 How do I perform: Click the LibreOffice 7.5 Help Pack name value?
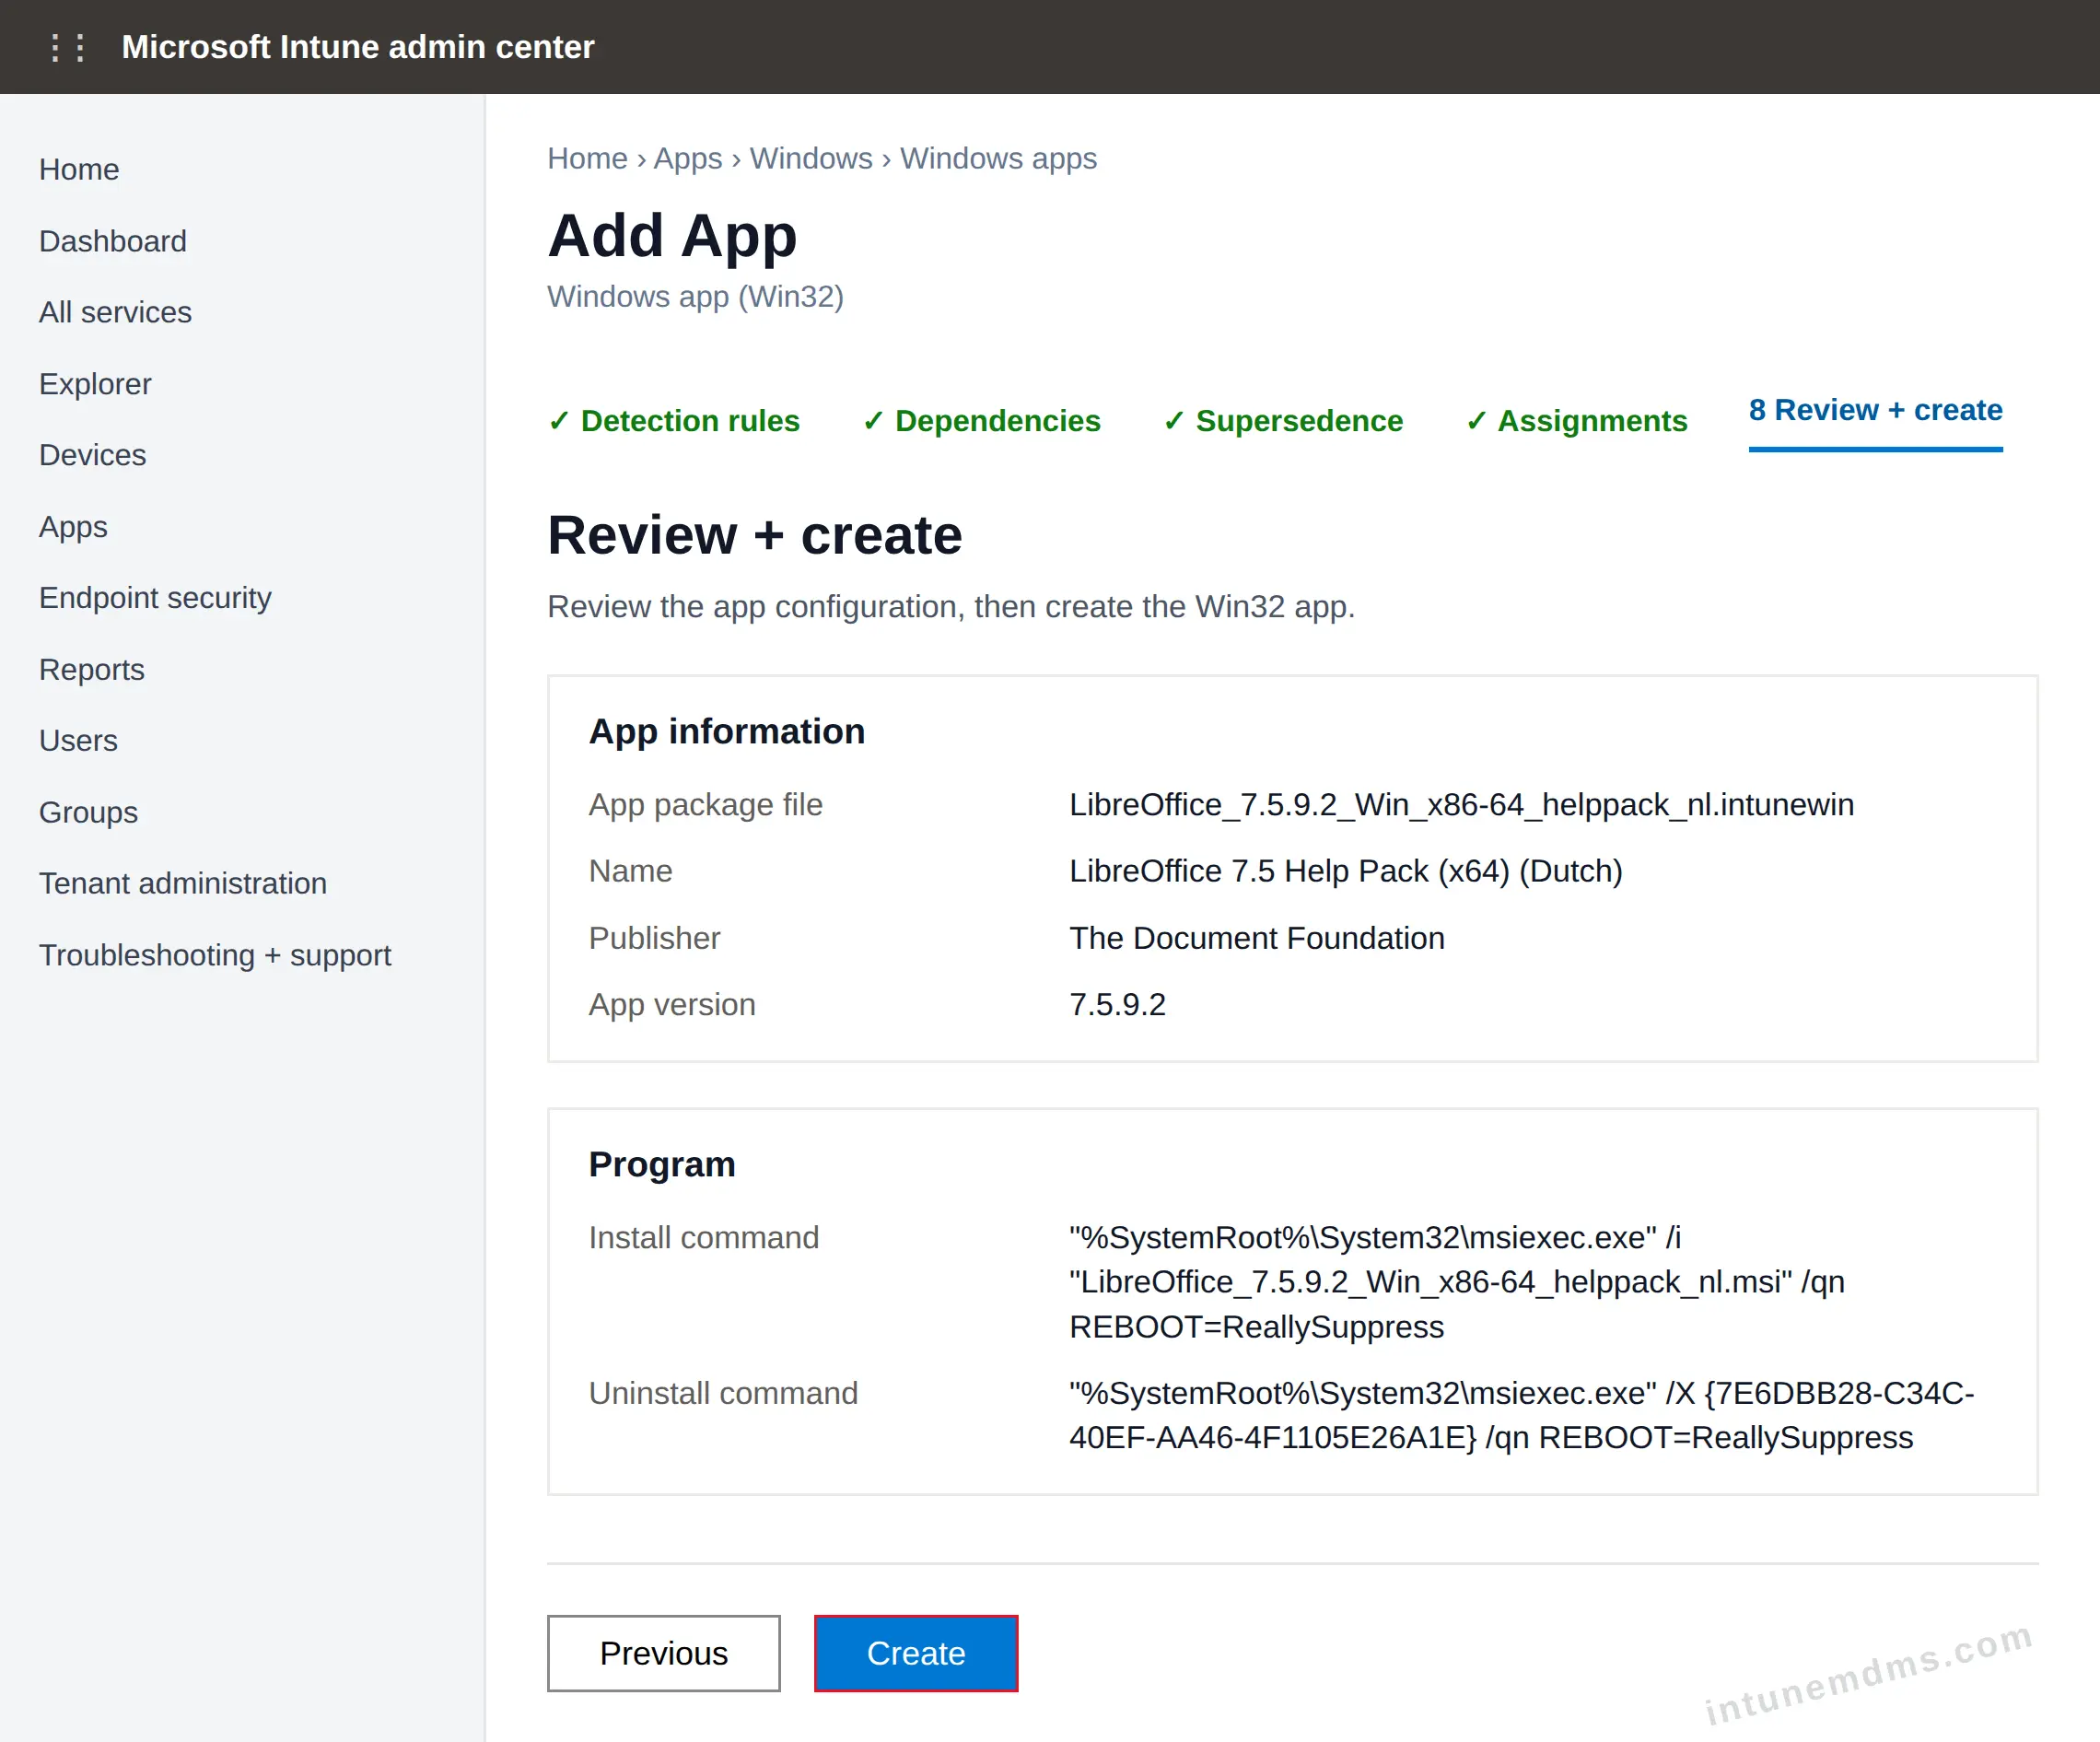point(1345,871)
